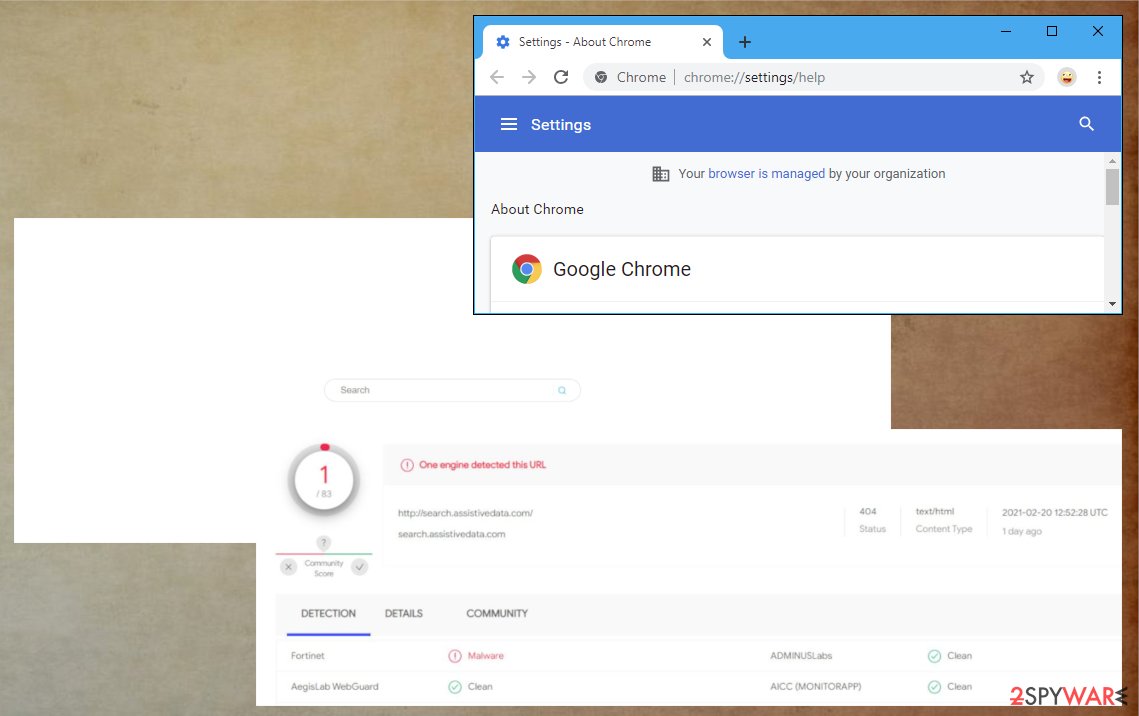
Task: Open the Chrome three-dot menu
Action: [1099, 77]
